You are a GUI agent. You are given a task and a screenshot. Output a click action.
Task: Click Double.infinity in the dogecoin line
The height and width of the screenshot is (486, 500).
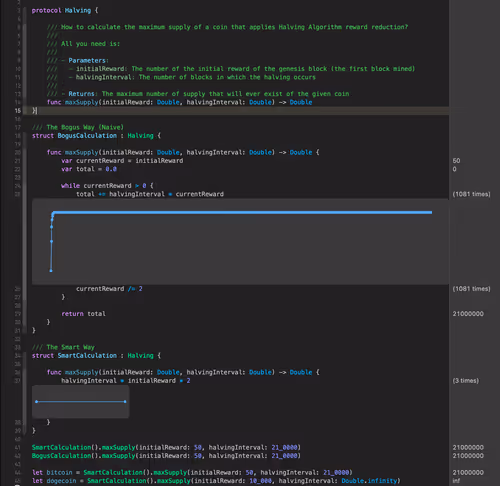click(x=369, y=481)
